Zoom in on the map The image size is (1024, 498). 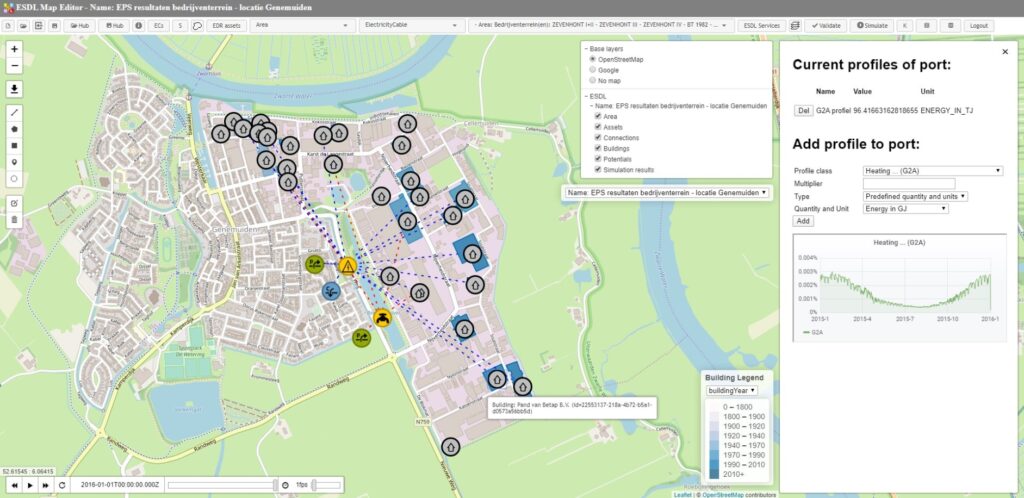point(14,49)
